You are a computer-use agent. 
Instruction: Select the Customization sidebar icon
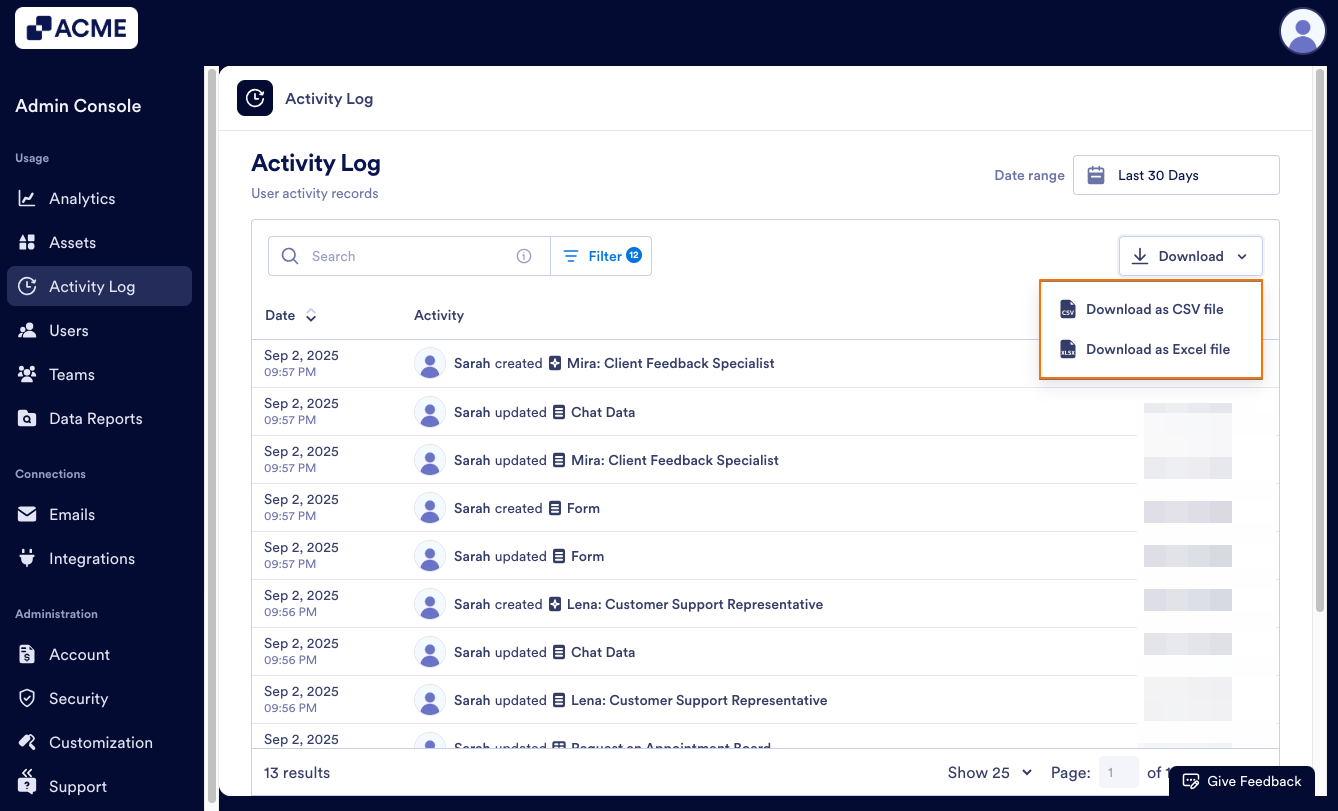click(x=31, y=742)
